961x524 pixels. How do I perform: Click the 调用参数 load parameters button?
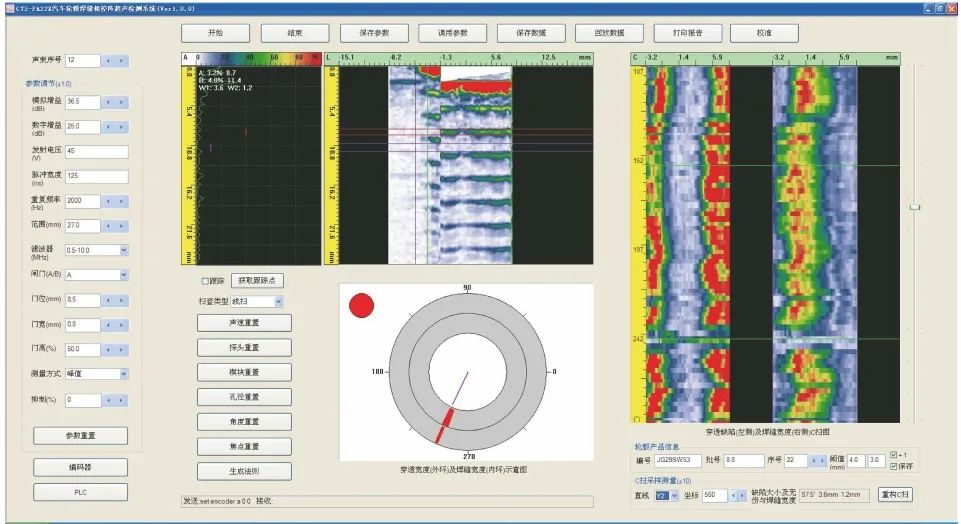point(452,33)
